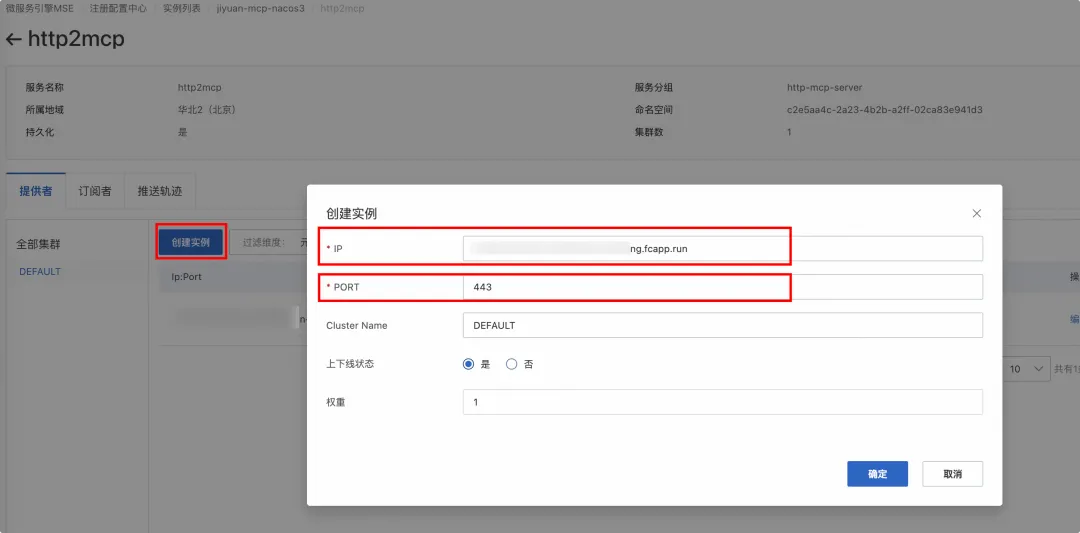The height and width of the screenshot is (533, 1080).
Task: Open jiyuan-mcp-nacos3 breadcrumb link
Action: (x=260, y=9)
